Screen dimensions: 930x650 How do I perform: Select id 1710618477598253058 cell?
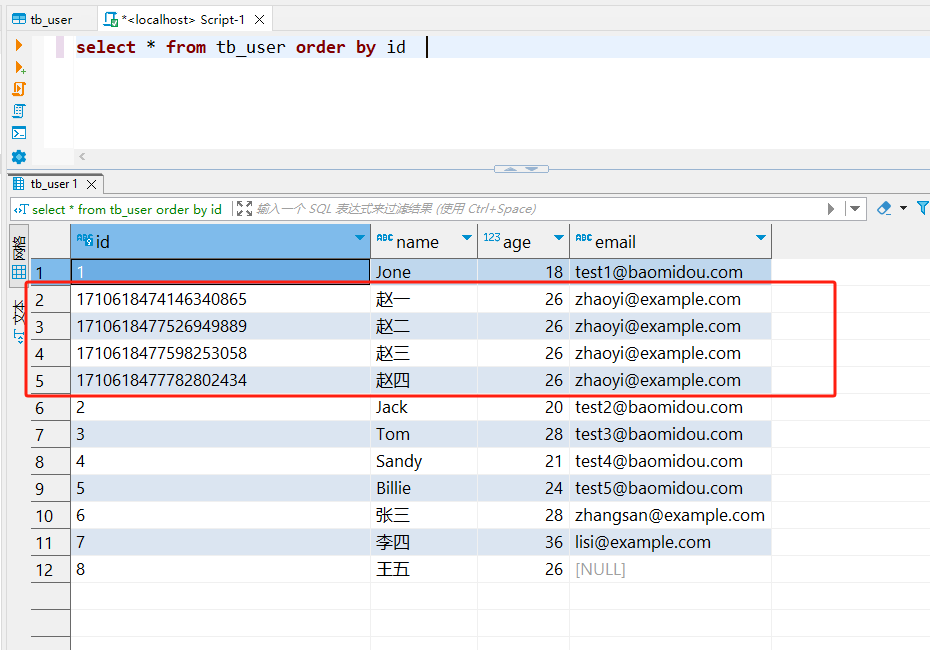point(220,353)
